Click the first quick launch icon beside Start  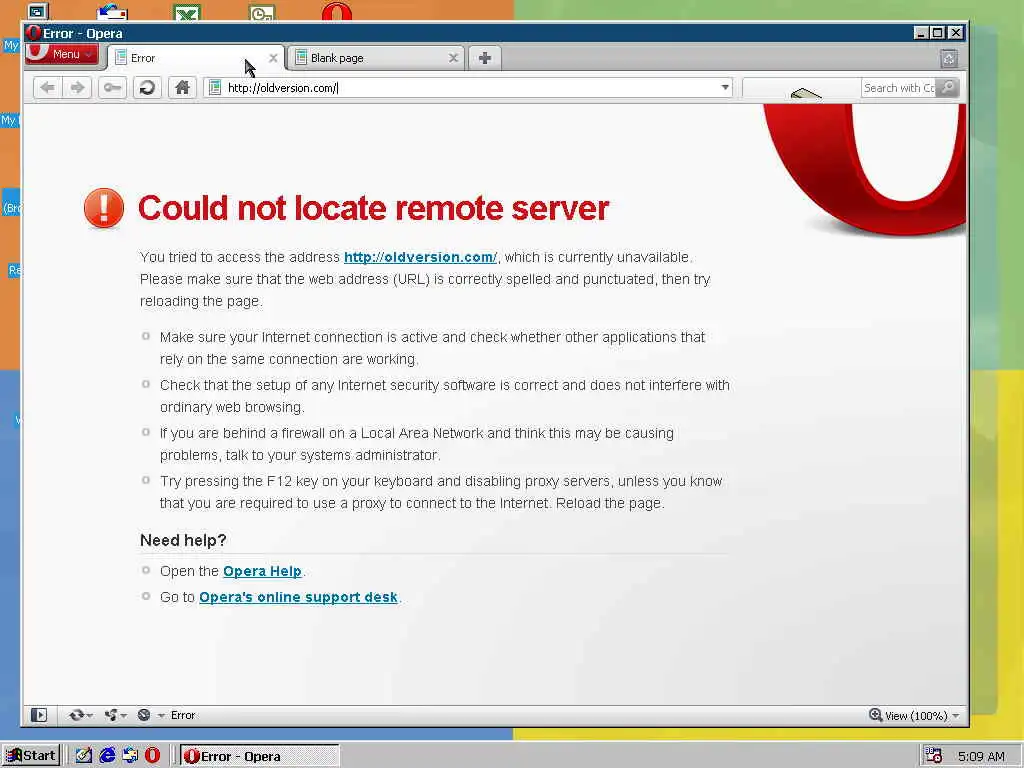(x=84, y=756)
